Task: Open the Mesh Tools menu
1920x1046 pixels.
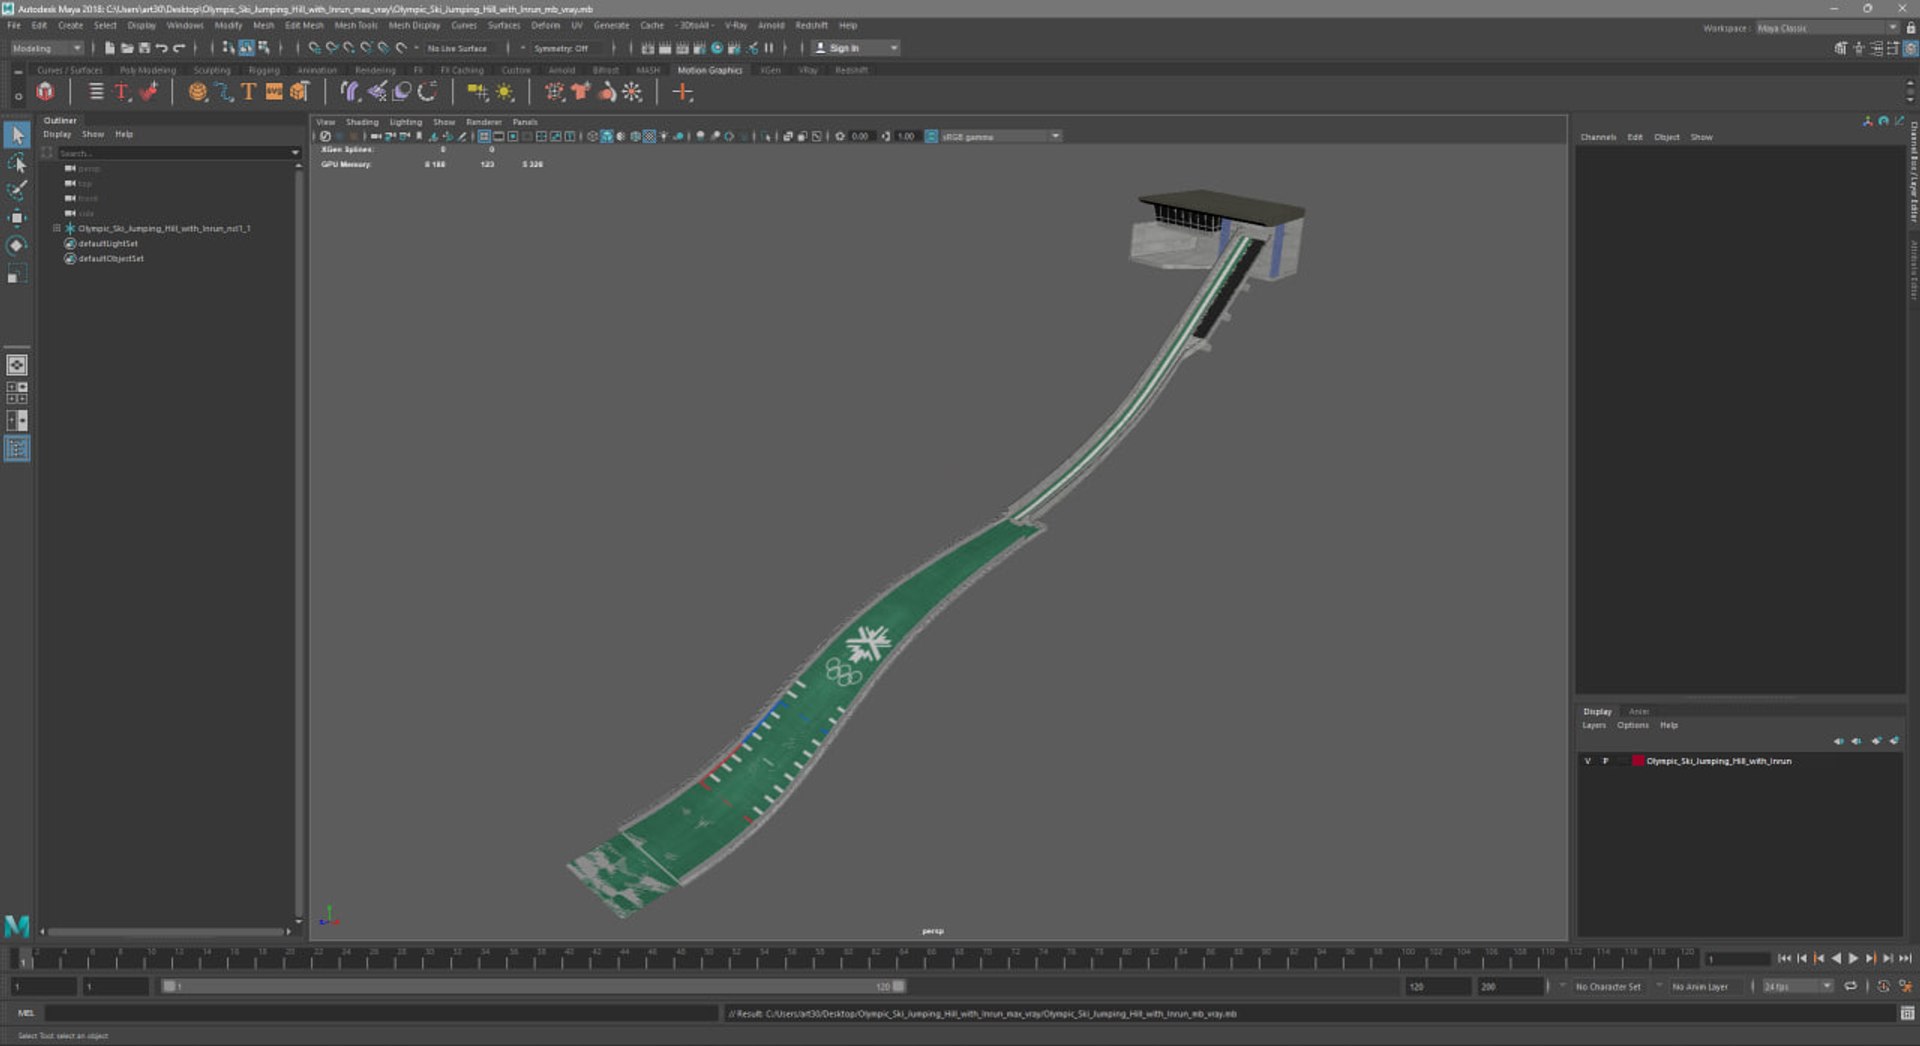Action: pos(355,25)
